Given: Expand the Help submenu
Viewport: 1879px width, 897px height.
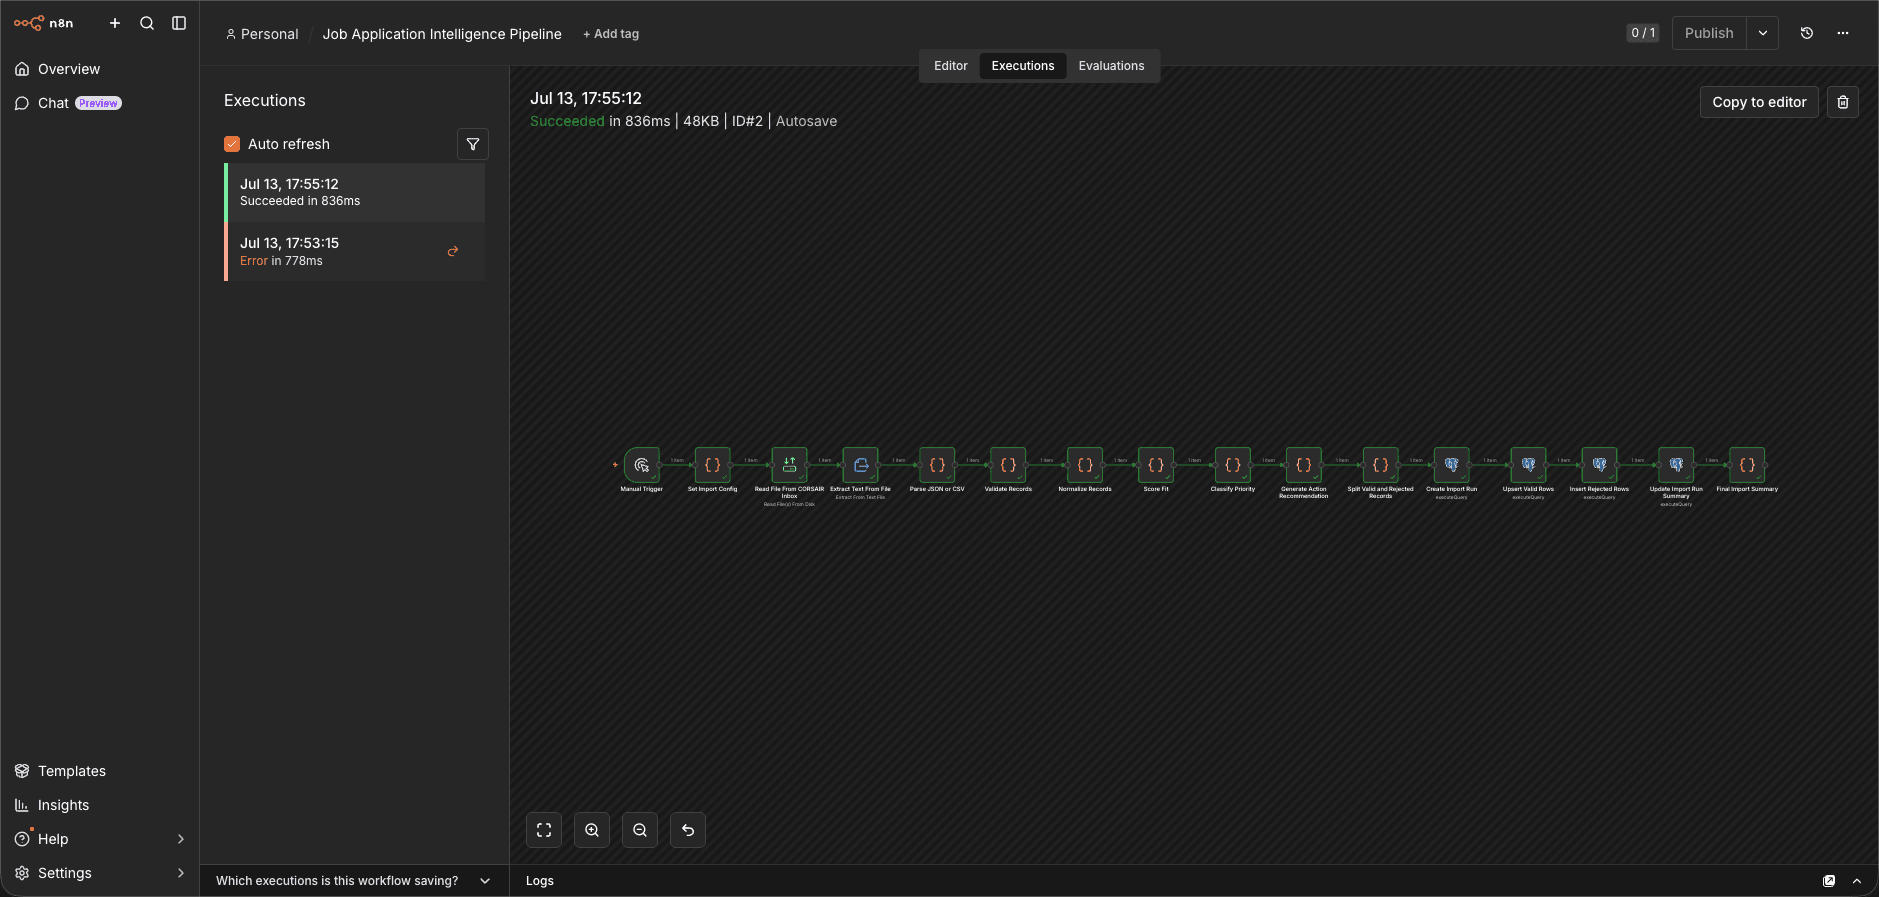Looking at the screenshot, I should (181, 839).
